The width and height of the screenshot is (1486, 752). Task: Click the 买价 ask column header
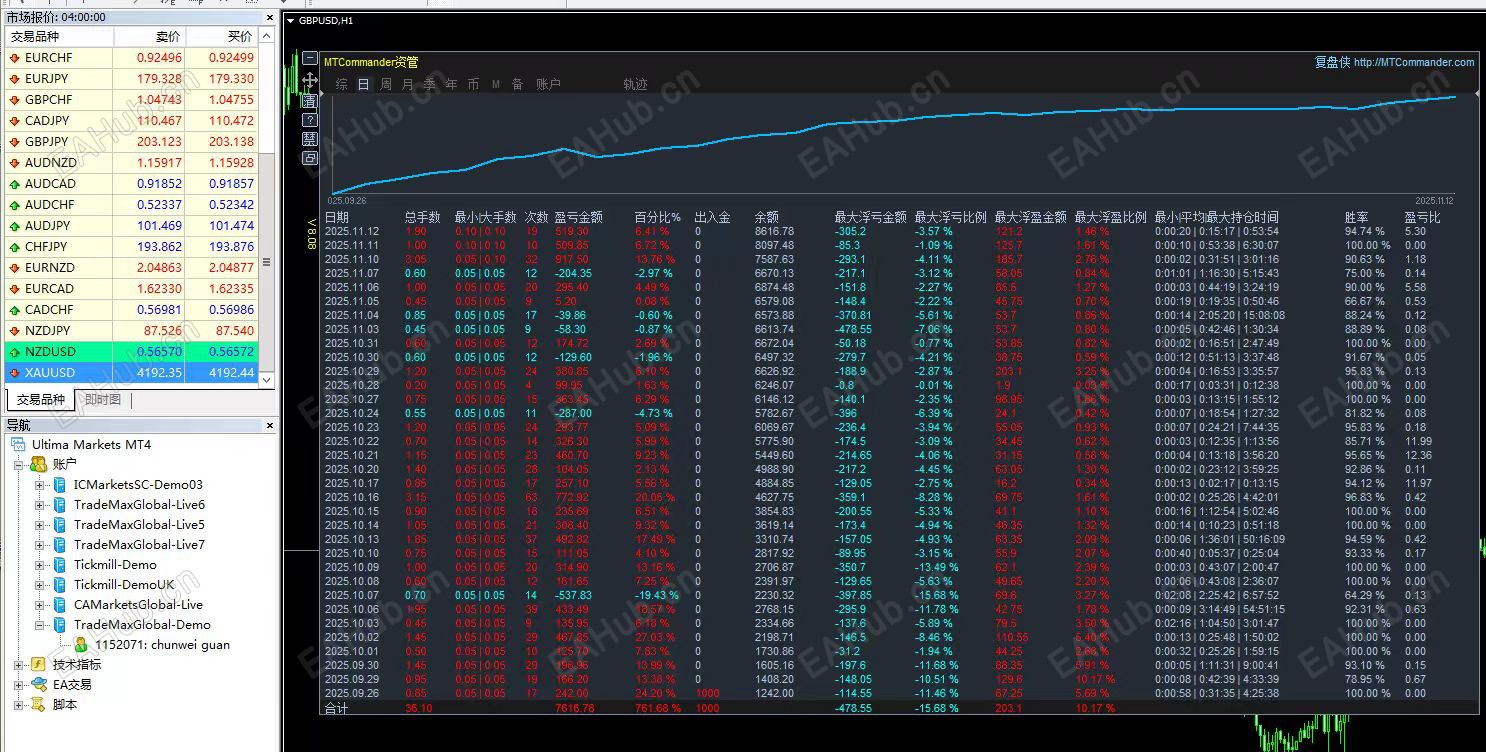click(222, 37)
